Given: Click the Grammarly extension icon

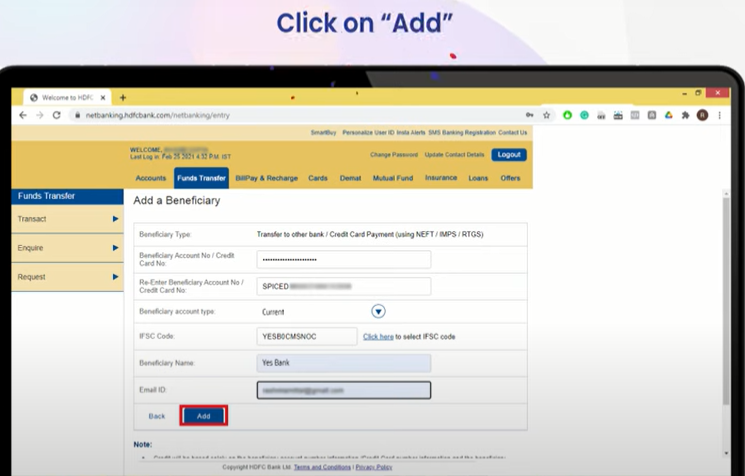Looking at the screenshot, I should click(x=584, y=115).
